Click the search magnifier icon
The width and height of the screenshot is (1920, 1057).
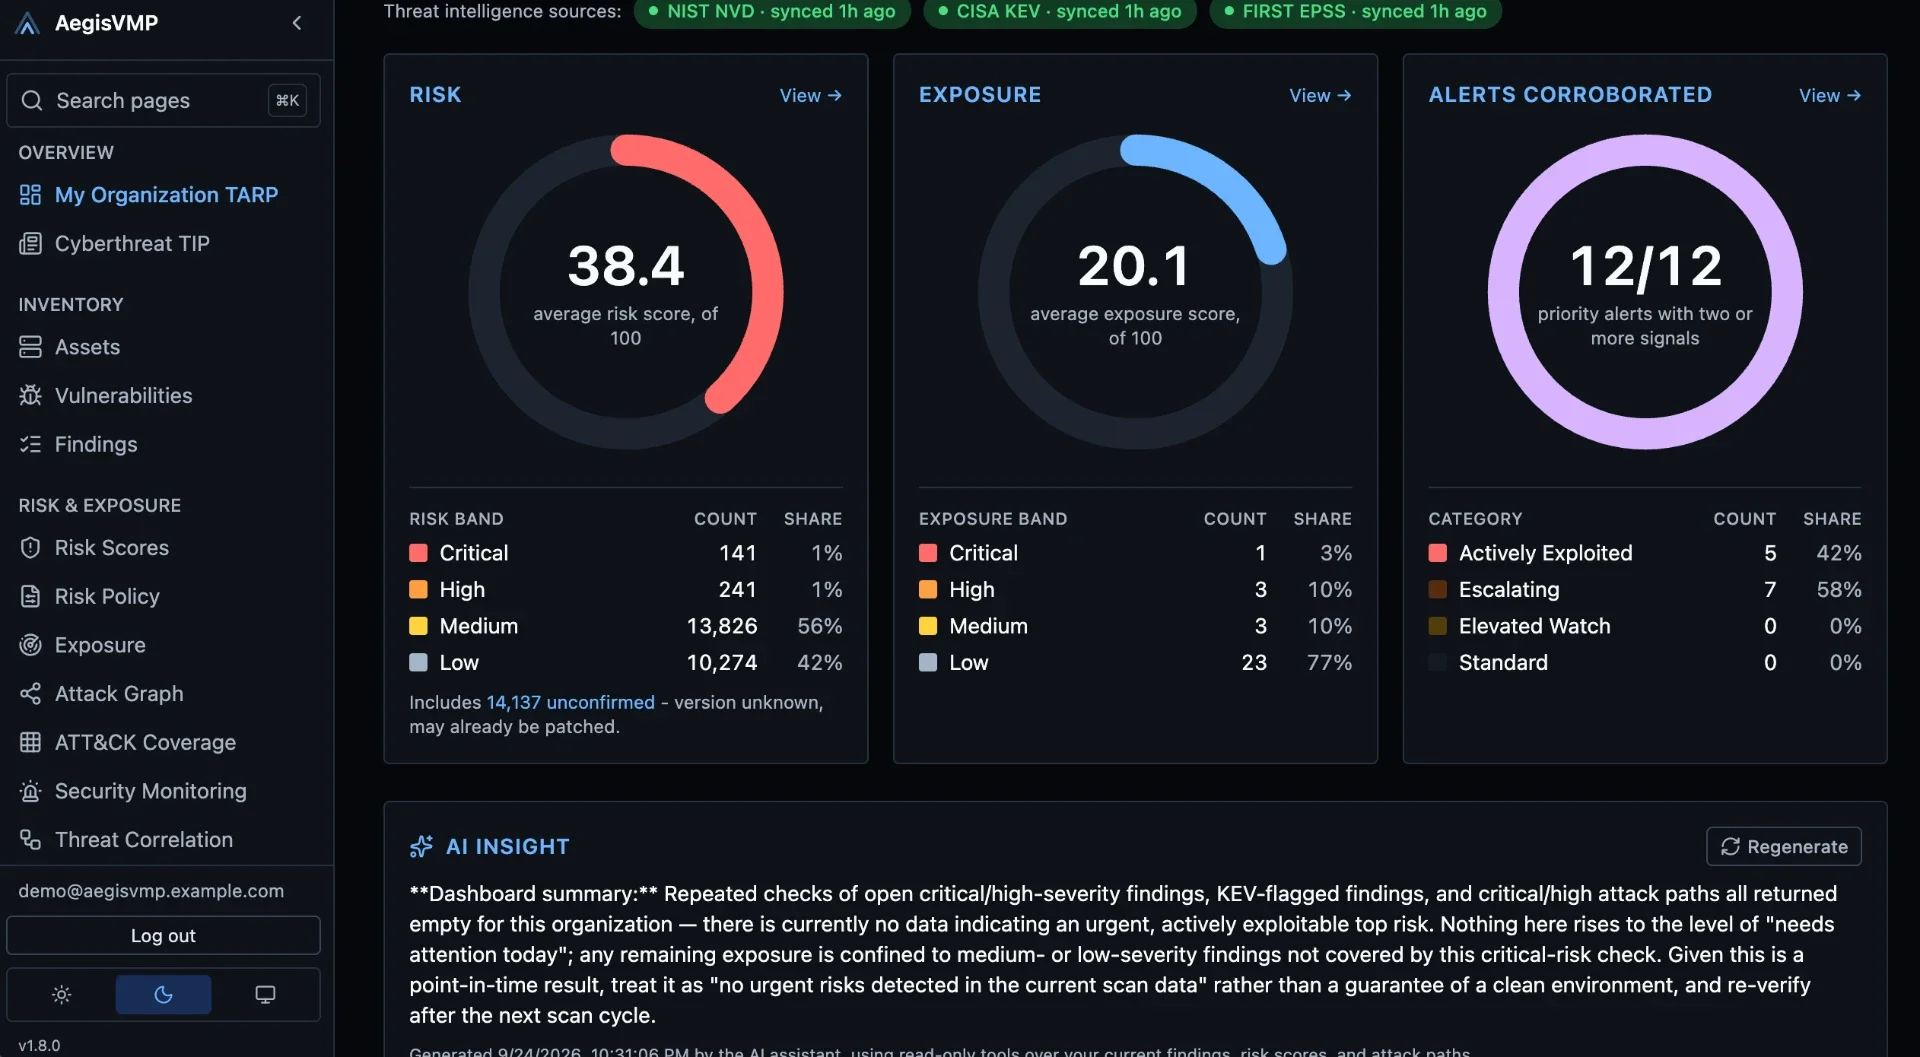tap(32, 100)
